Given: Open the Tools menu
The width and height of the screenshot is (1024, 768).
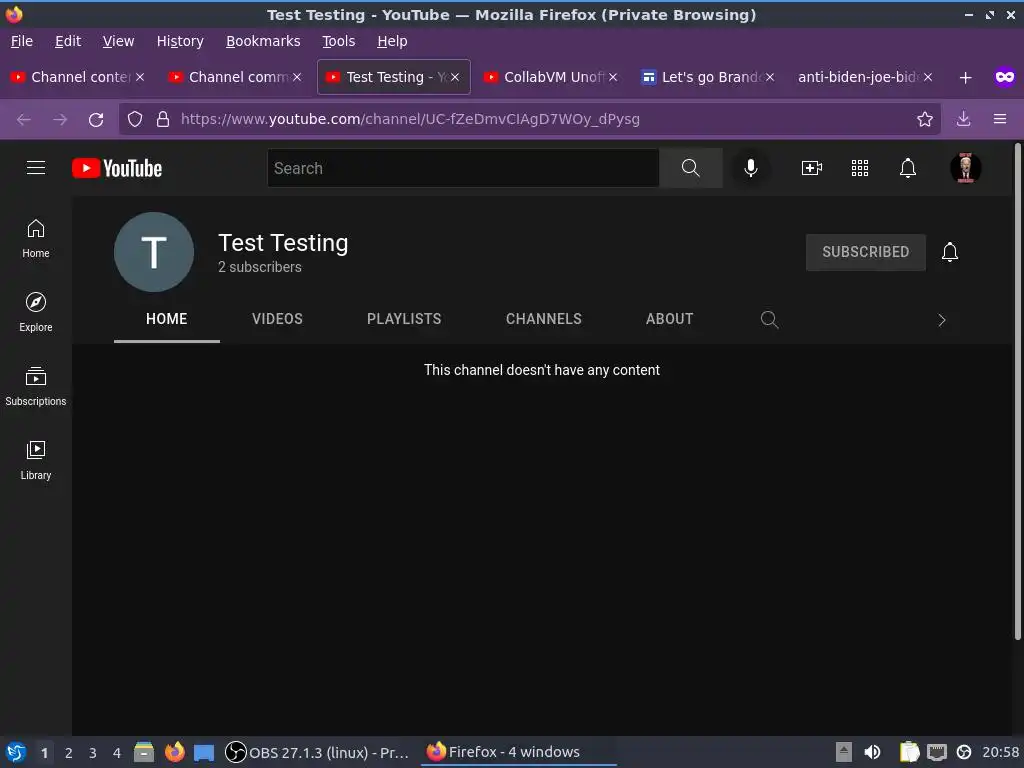Looking at the screenshot, I should pos(338,41).
